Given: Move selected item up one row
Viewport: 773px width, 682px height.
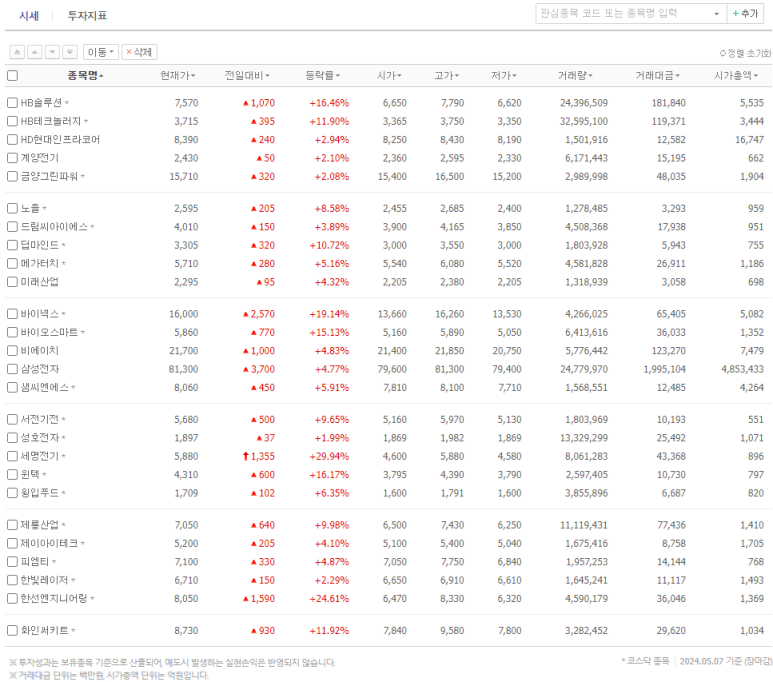Looking at the screenshot, I should [35, 52].
